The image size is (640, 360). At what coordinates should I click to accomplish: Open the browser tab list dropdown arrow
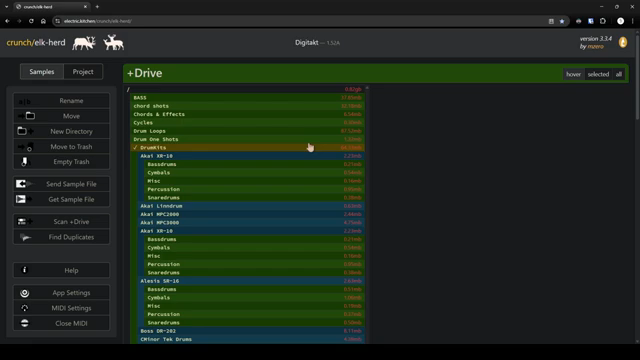click(7, 7)
